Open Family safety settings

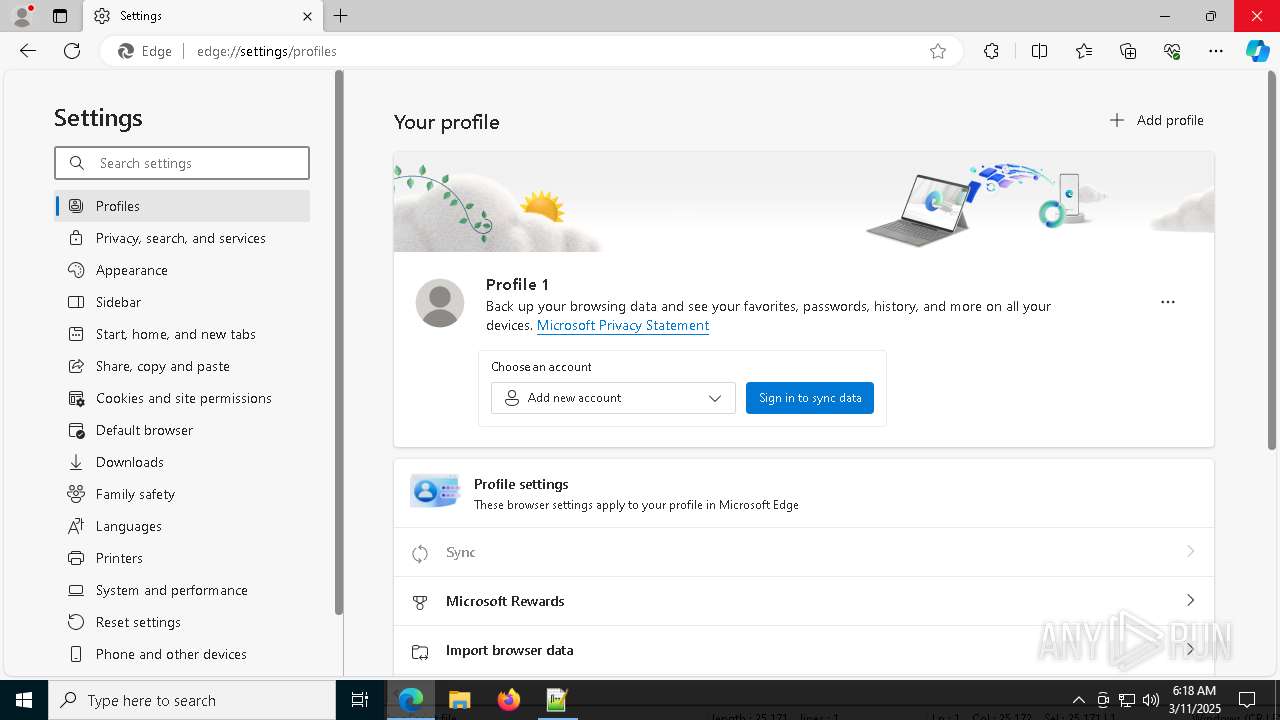[182, 494]
